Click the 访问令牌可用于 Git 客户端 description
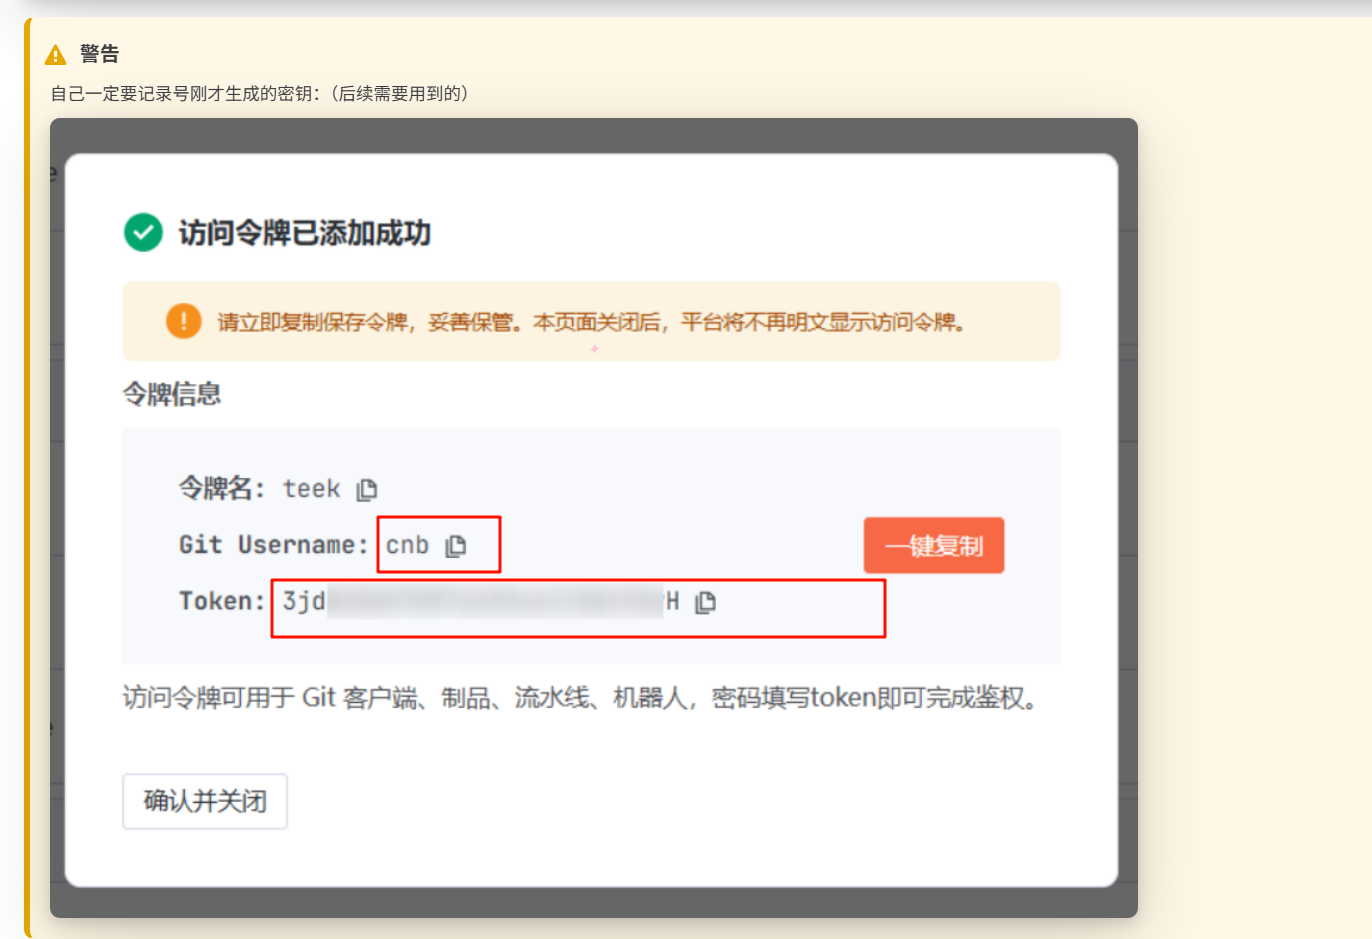Image resolution: width=1372 pixels, height=939 pixels. pos(580,697)
